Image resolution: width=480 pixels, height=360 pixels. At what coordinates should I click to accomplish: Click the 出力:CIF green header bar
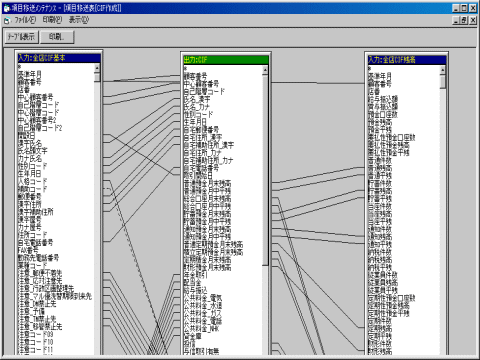[226, 60]
